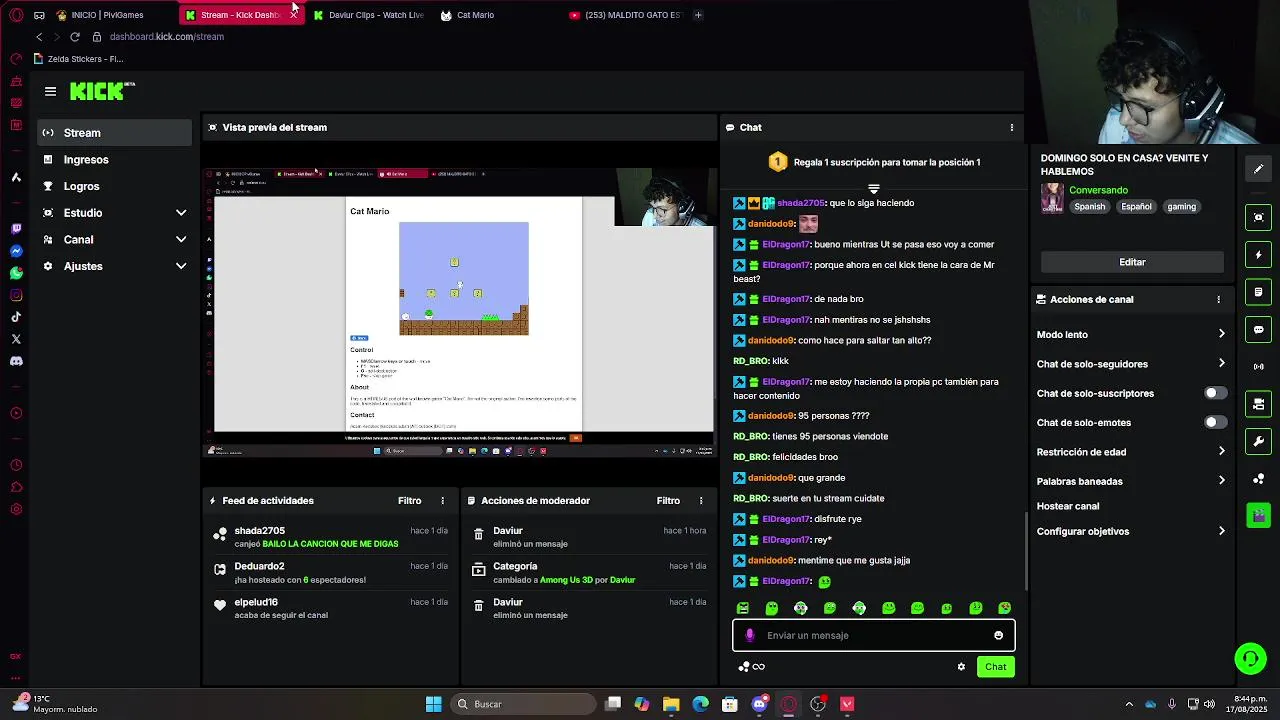The image size is (1280, 720).
Task: Click the browser reload button
Action: (75, 37)
